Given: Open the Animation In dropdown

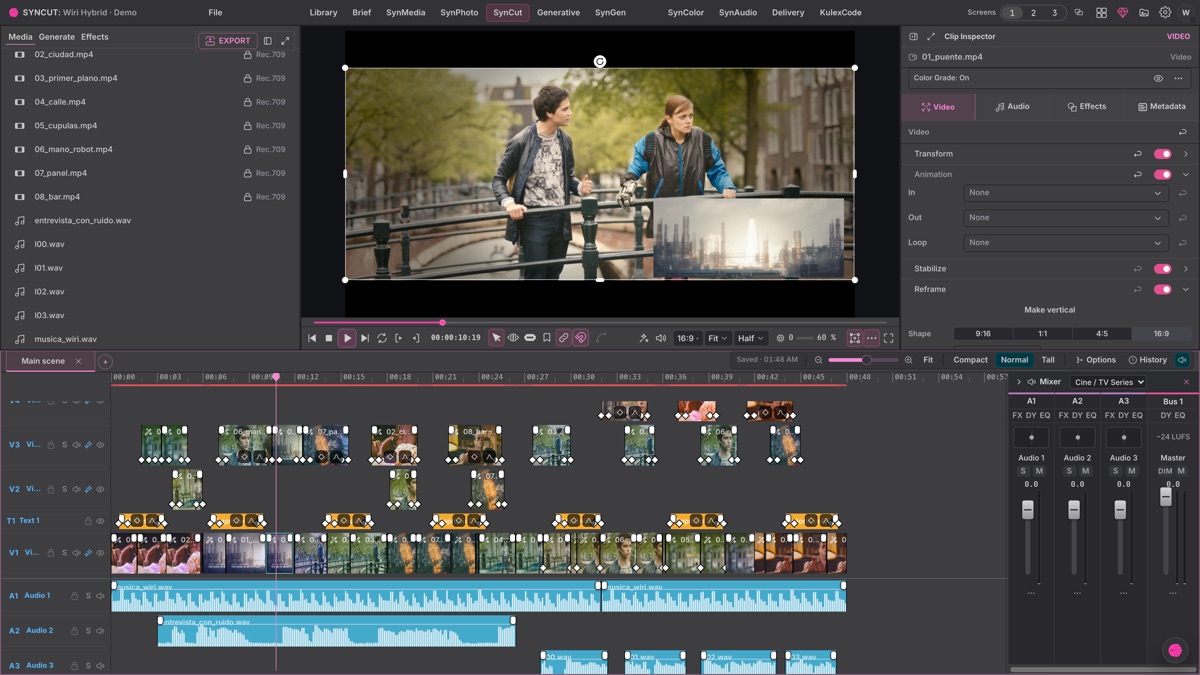Looking at the screenshot, I should click(1065, 193).
